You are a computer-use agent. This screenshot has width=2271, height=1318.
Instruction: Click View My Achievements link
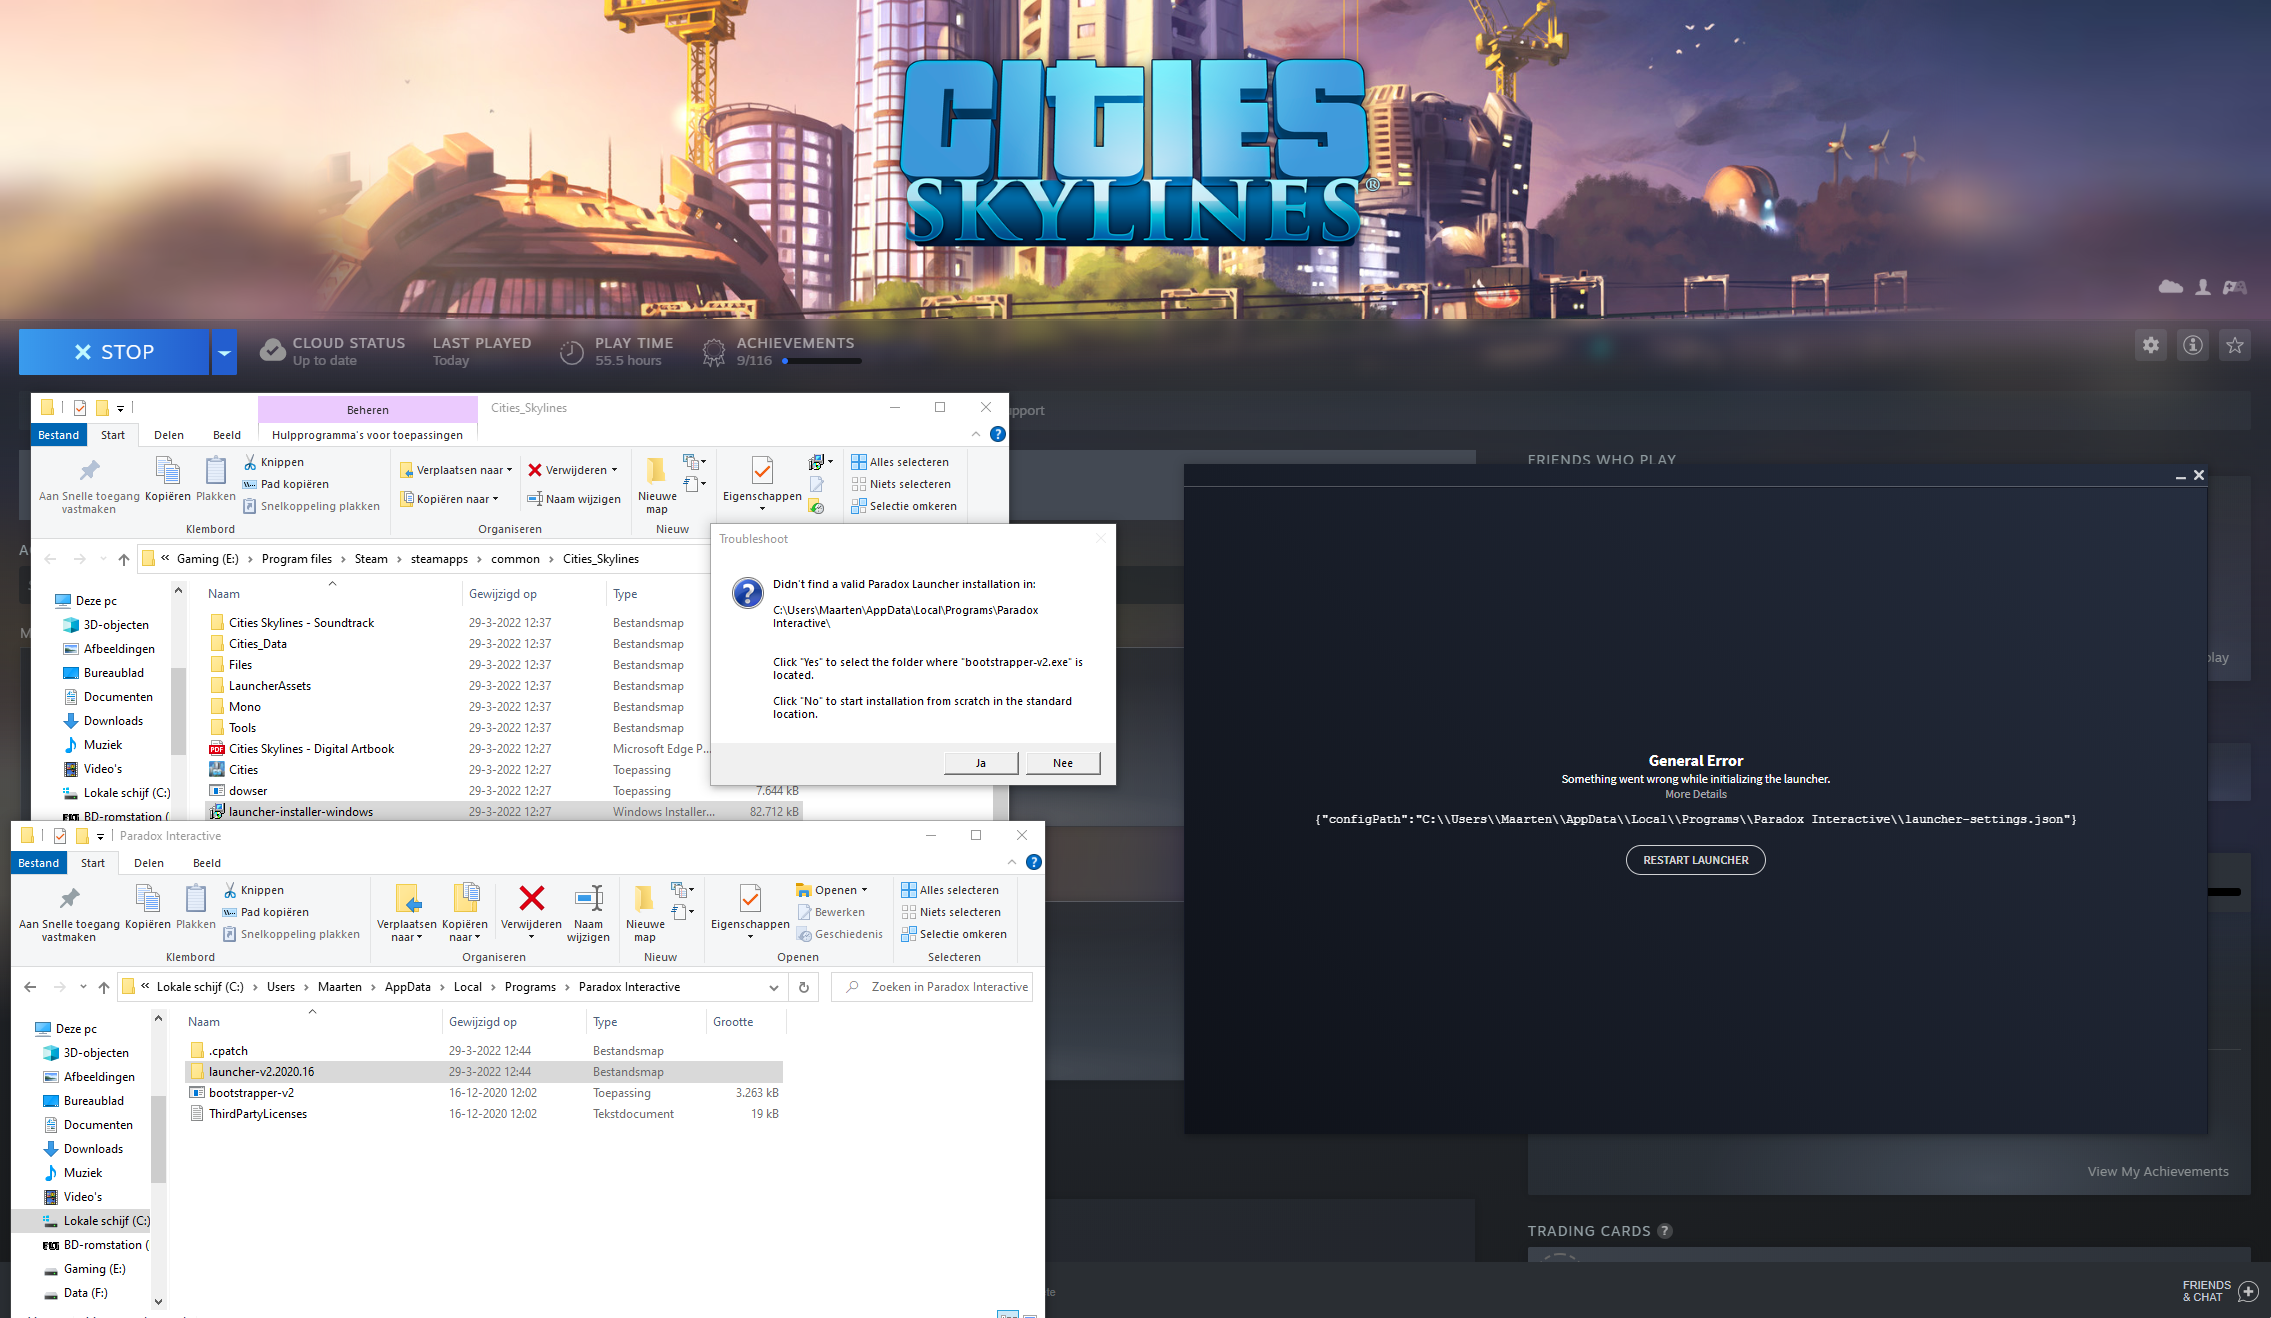tap(2158, 1172)
